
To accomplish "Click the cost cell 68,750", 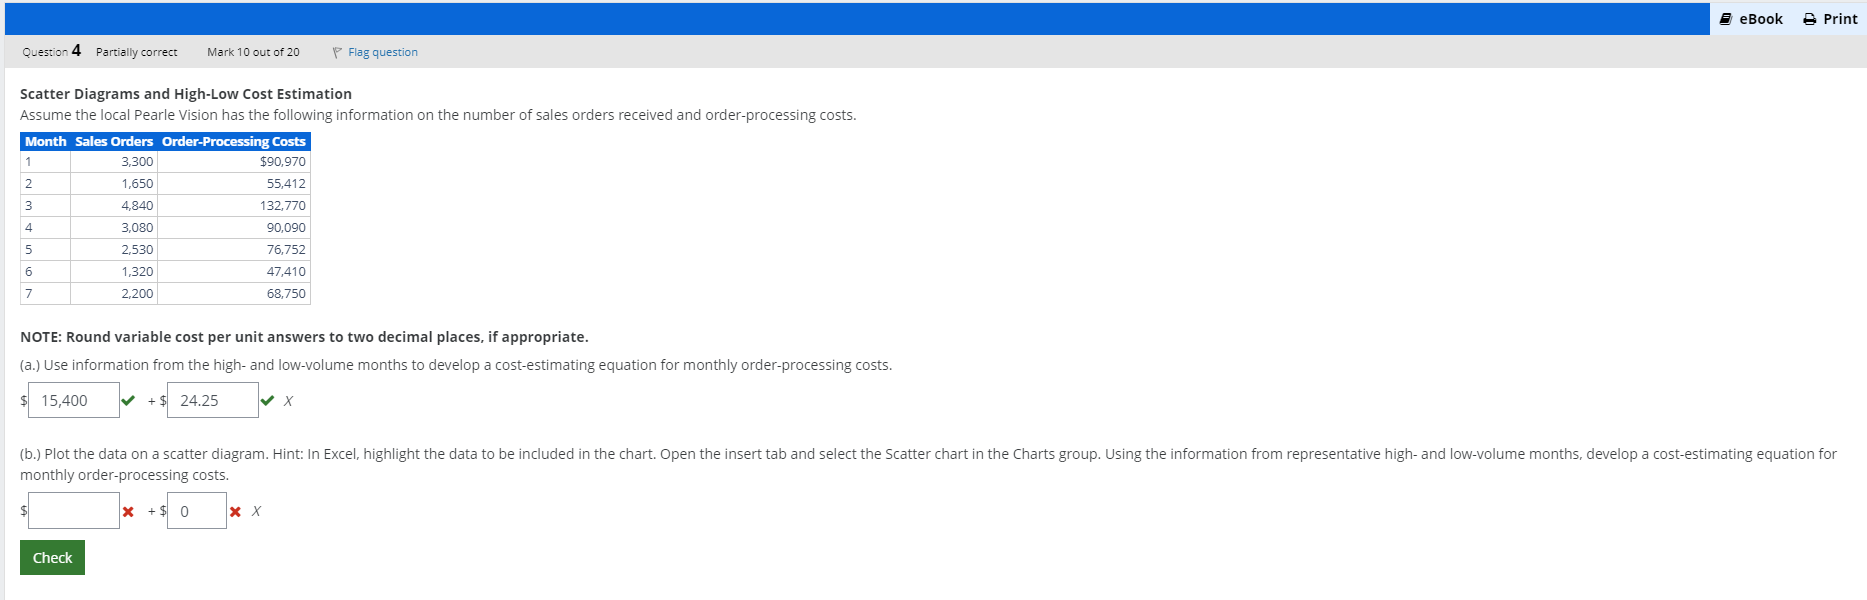I will (x=234, y=294).
